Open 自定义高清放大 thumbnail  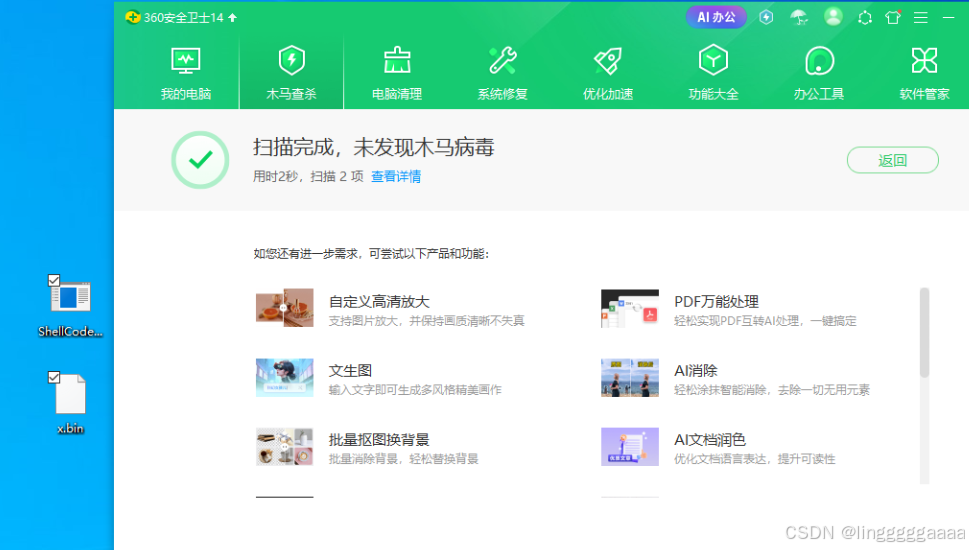[284, 308]
